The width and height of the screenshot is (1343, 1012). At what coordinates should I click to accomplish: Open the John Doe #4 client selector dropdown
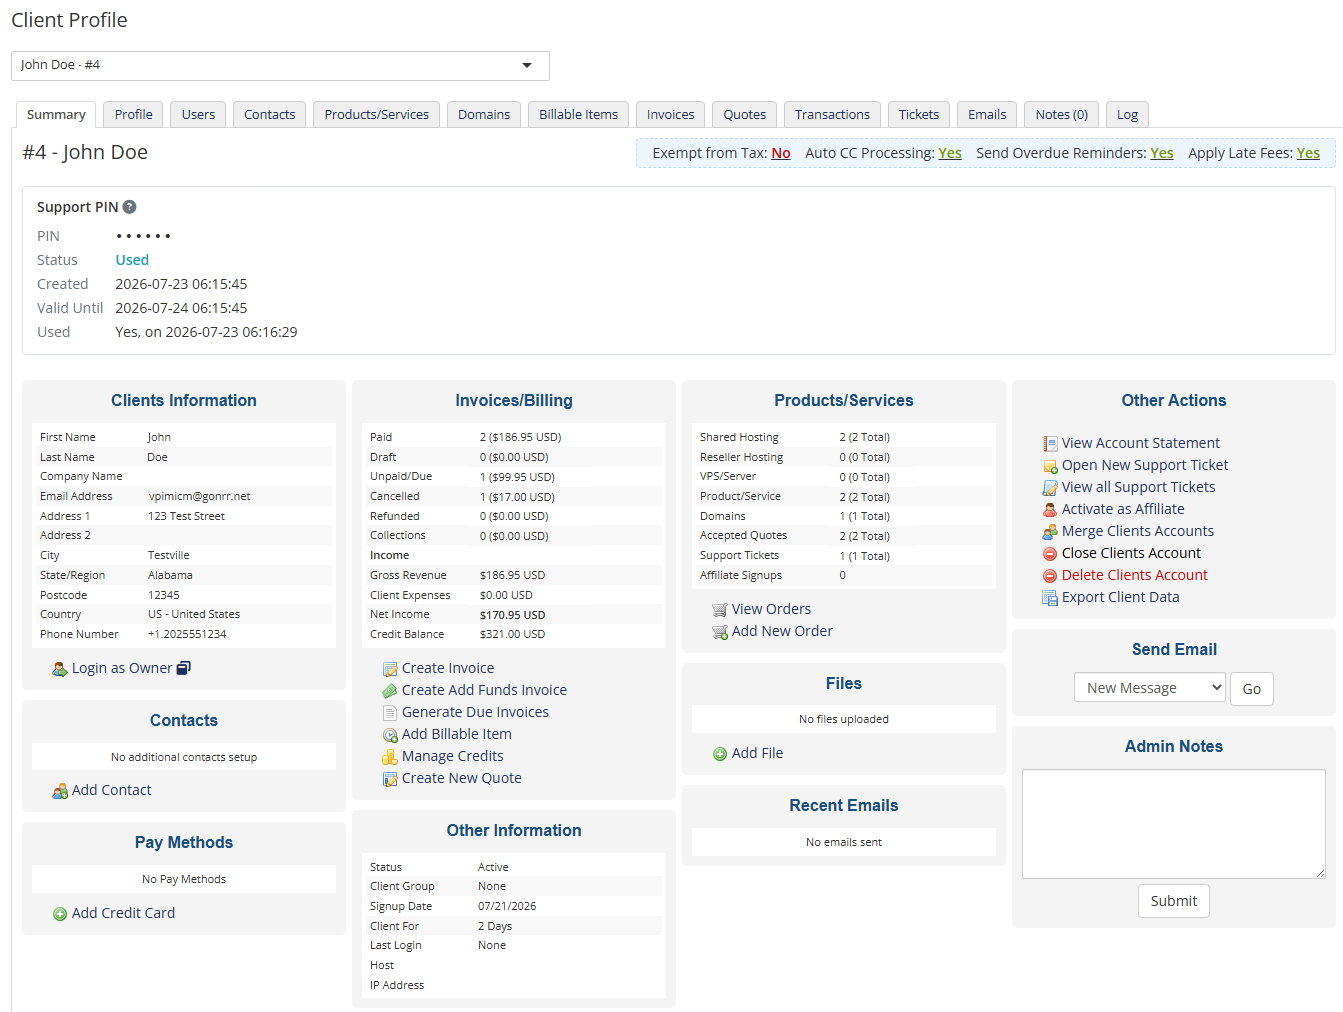coord(280,66)
